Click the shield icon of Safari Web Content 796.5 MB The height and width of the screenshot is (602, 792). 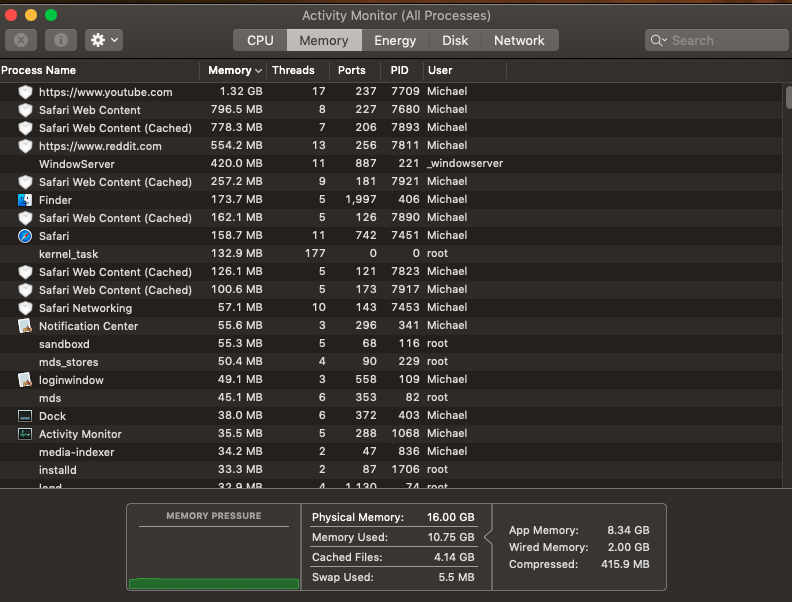pos(25,110)
